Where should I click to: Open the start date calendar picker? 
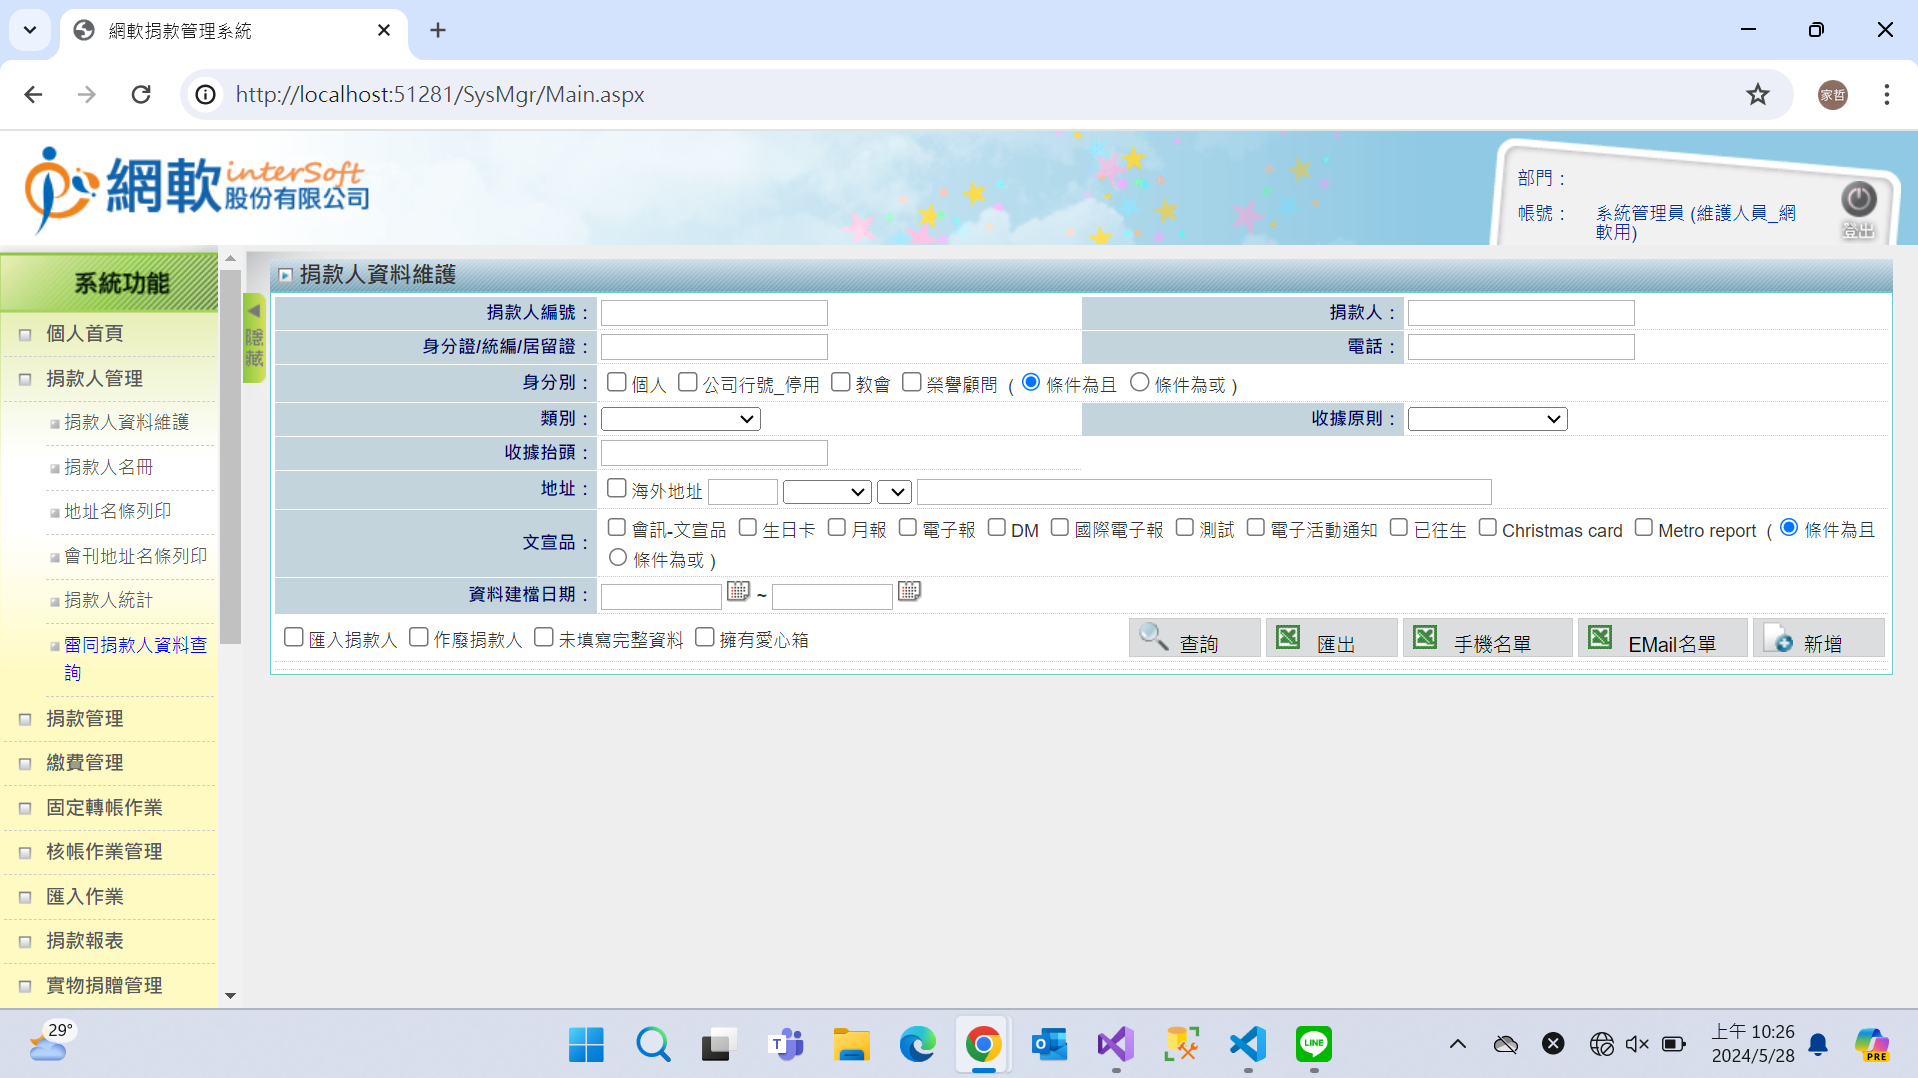pyautogui.click(x=738, y=592)
